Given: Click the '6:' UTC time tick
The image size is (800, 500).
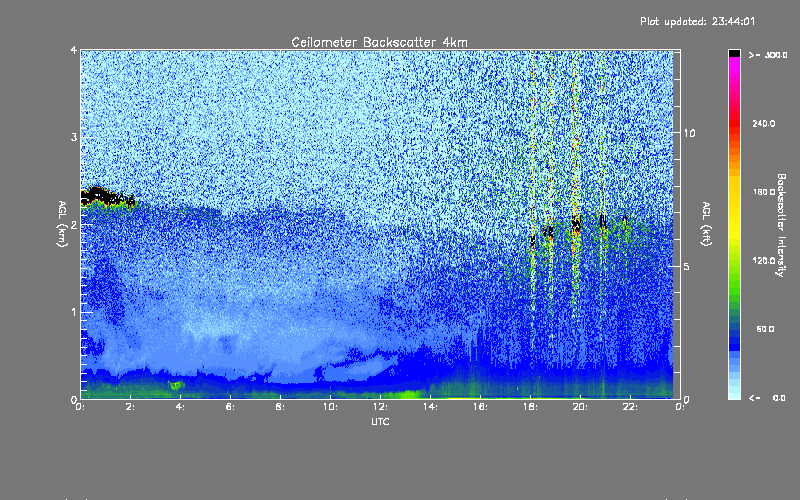Looking at the screenshot, I should (231, 407).
